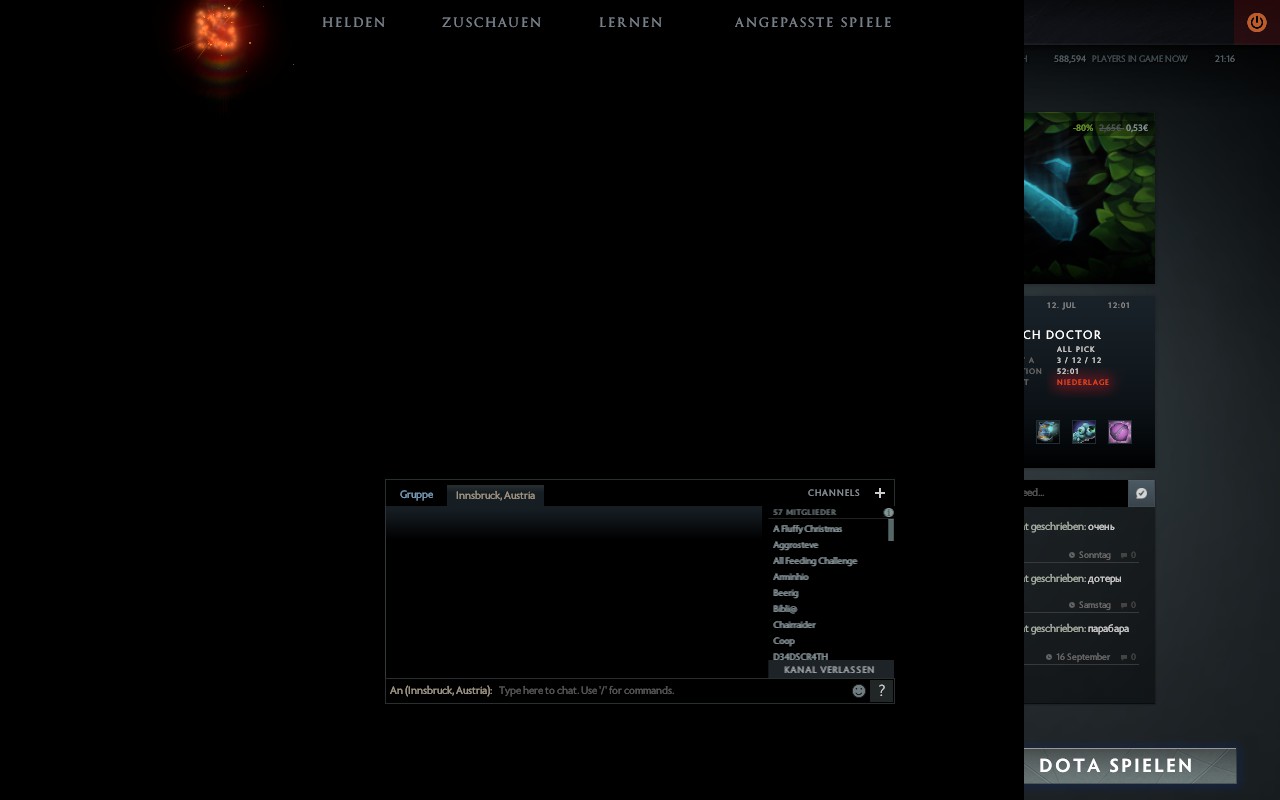
Task: Select the Innsbruck, Austria chat tab
Action: 495,495
